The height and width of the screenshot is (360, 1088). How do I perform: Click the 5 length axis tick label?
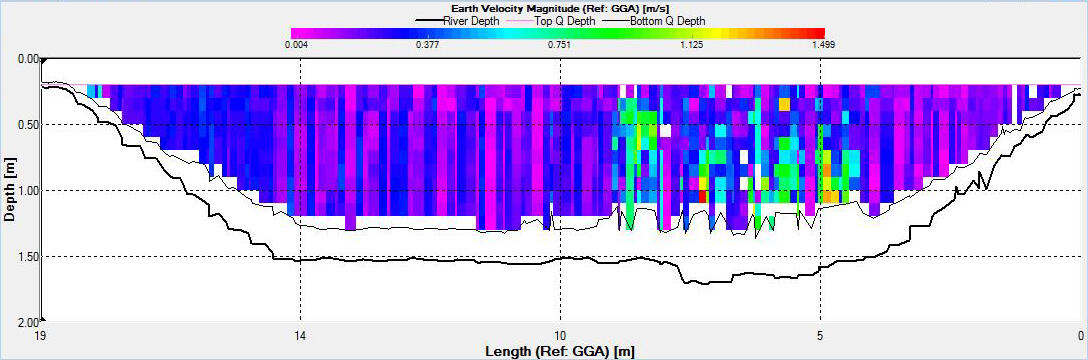point(820,336)
